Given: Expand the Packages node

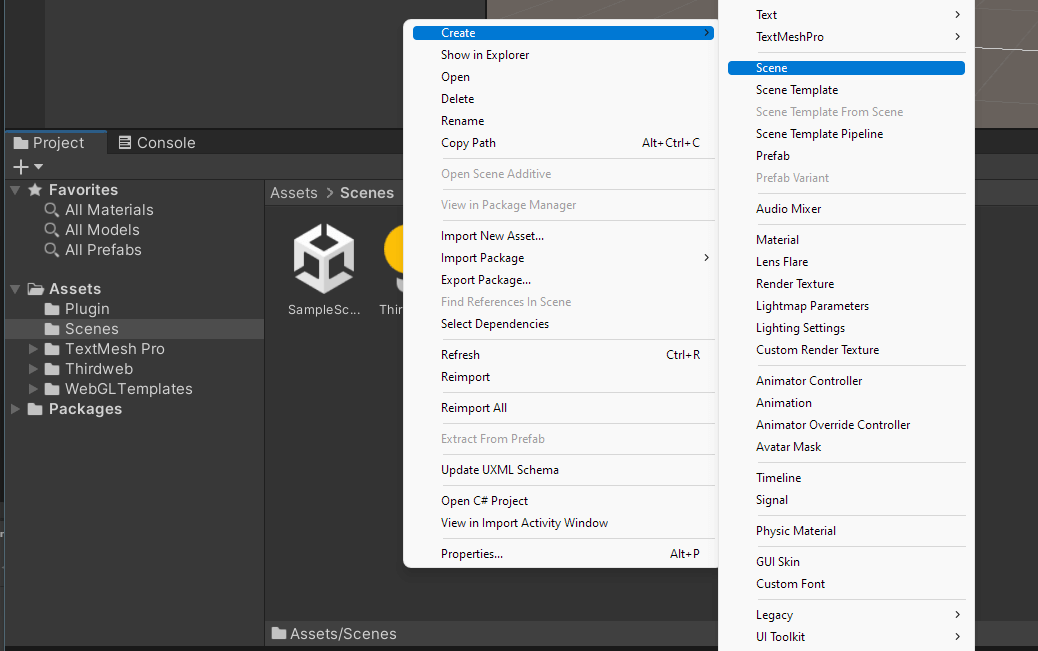Looking at the screenshot, I should [x=15, y=409].
